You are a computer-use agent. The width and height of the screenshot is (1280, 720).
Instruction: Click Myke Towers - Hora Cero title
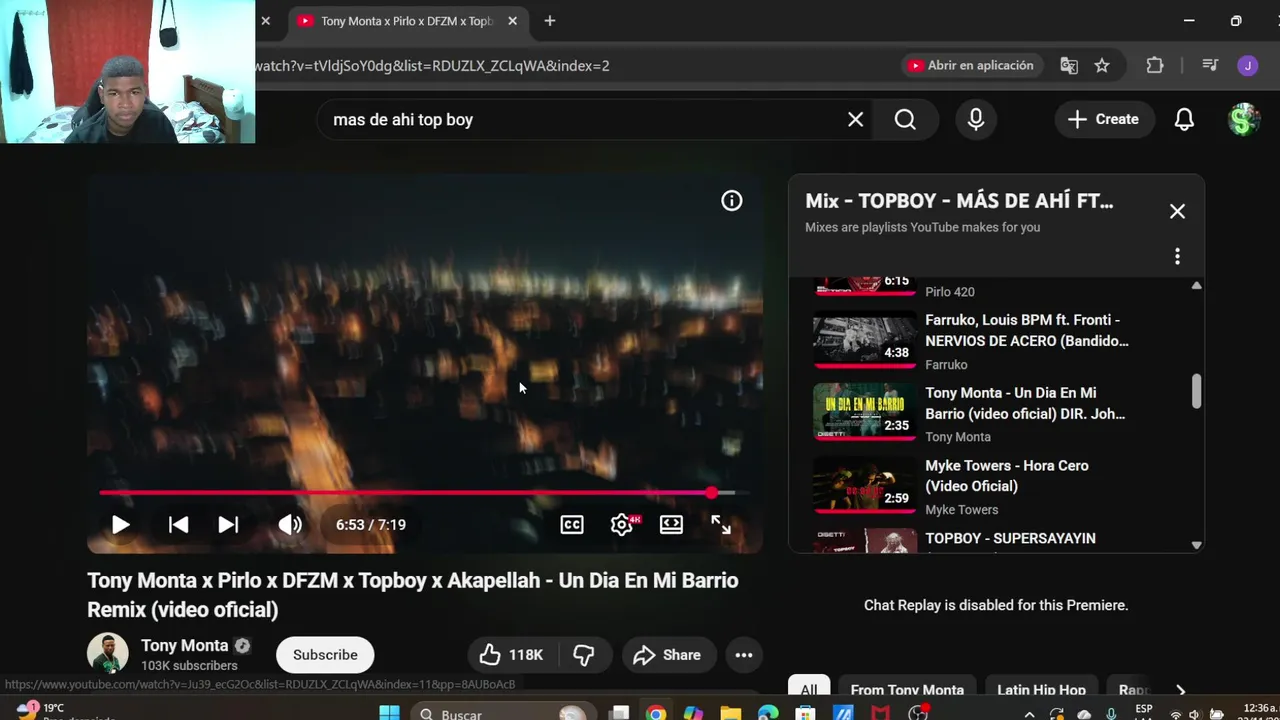click(x=1007, y=476)
